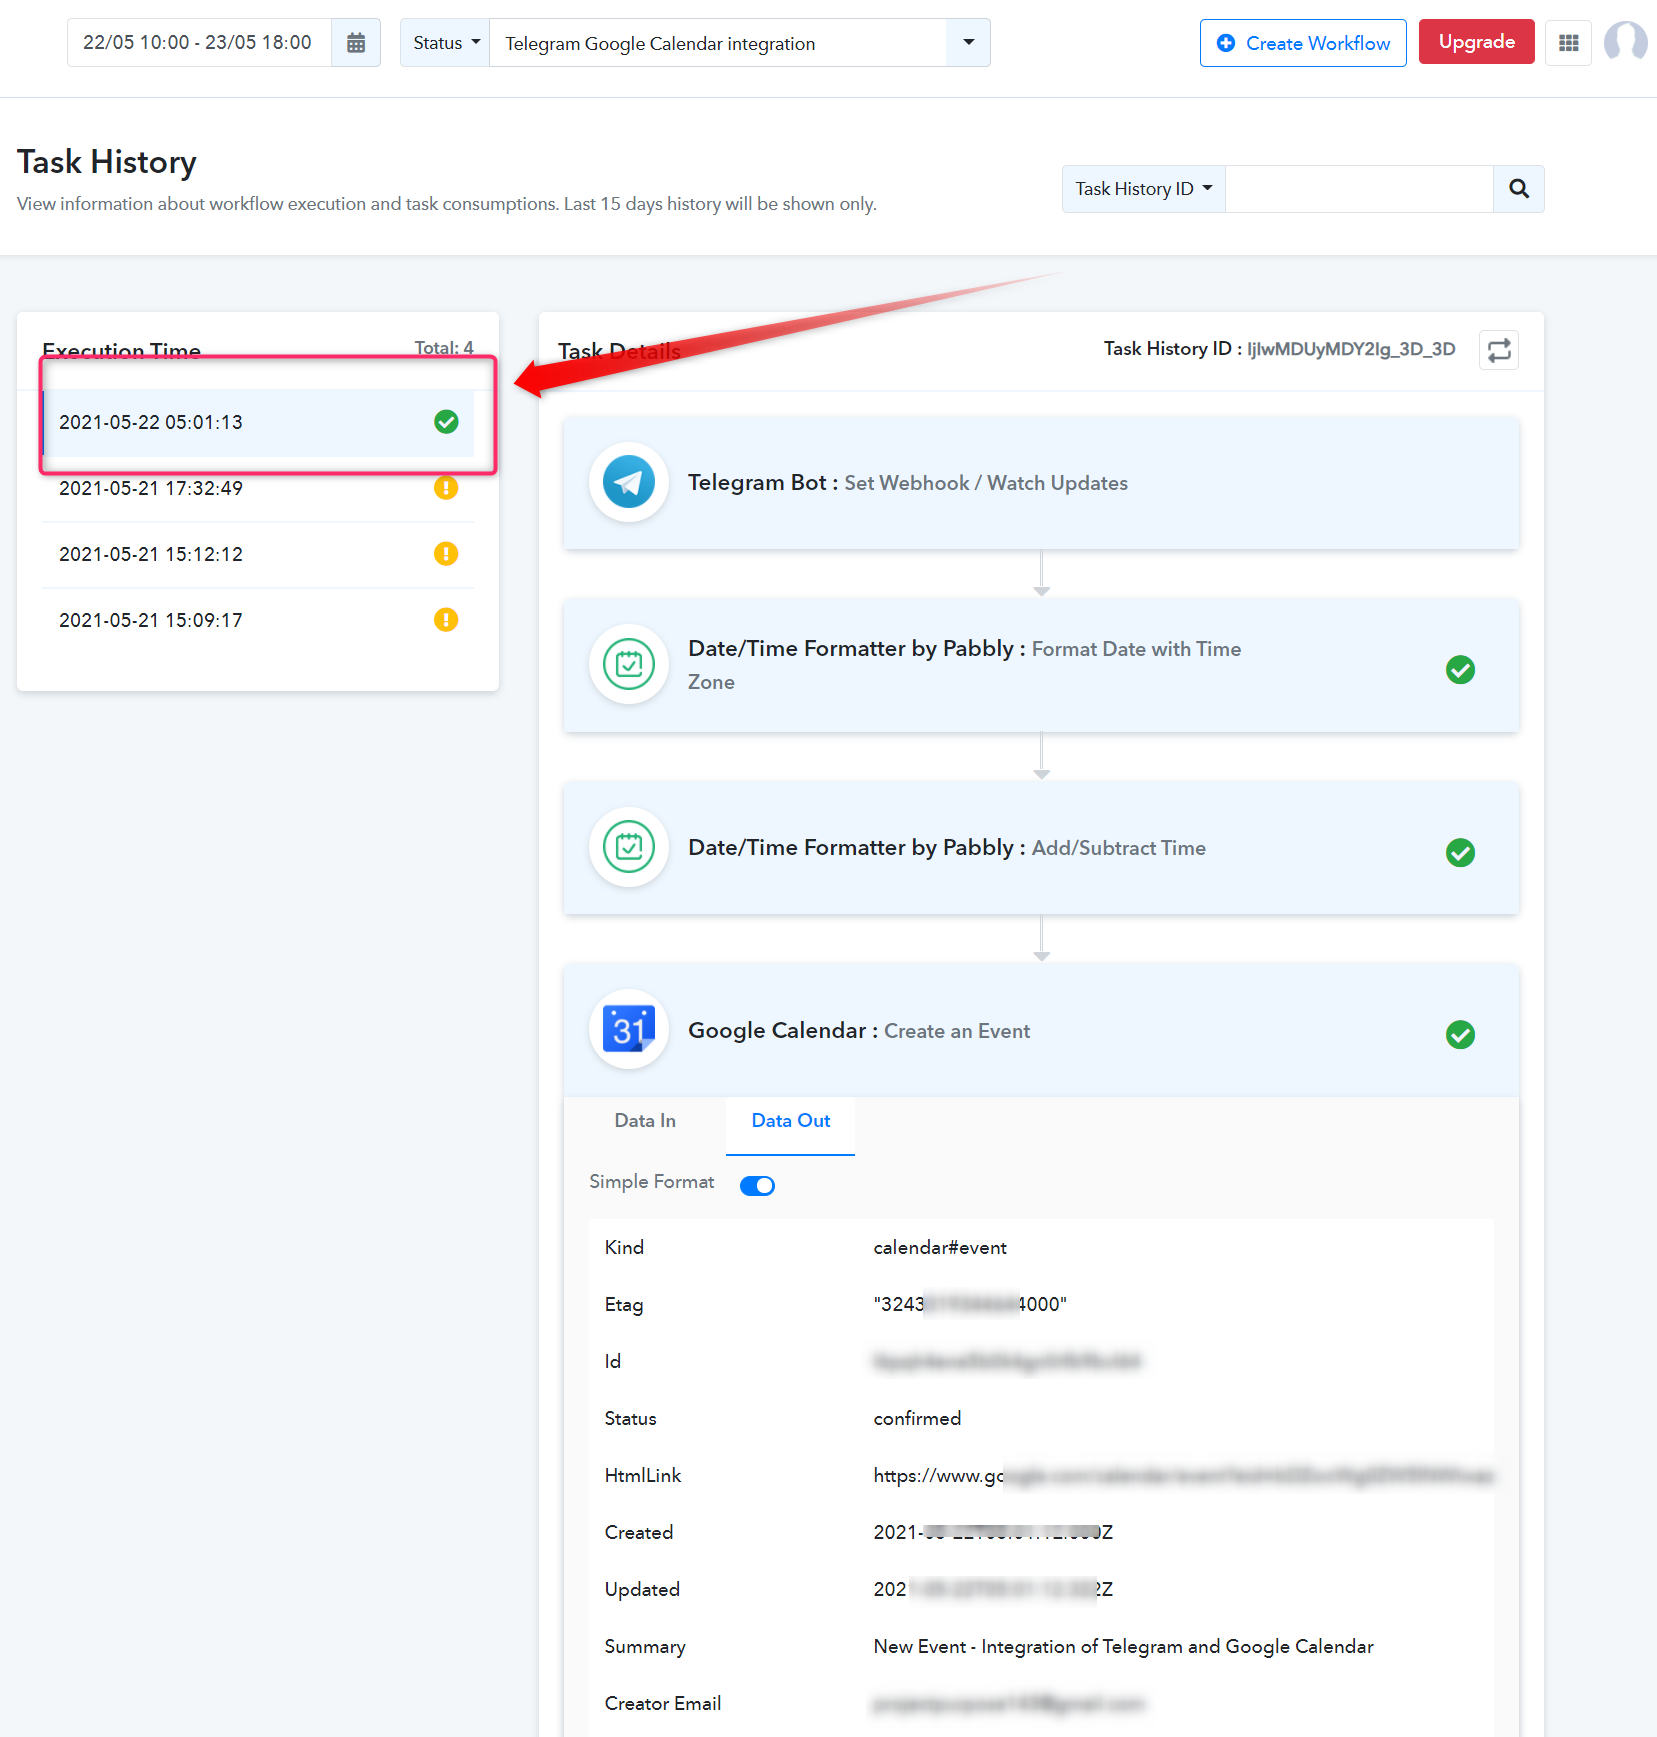Click the Status value confirmed
This screenshot has width=1657, height=1737.
pos(917,1418)
